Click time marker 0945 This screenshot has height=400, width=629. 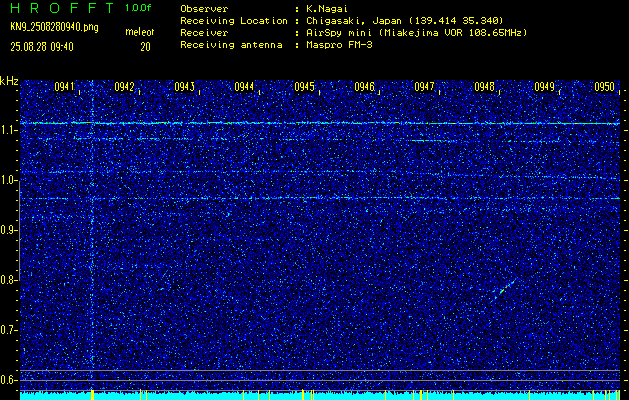point(304,87)
